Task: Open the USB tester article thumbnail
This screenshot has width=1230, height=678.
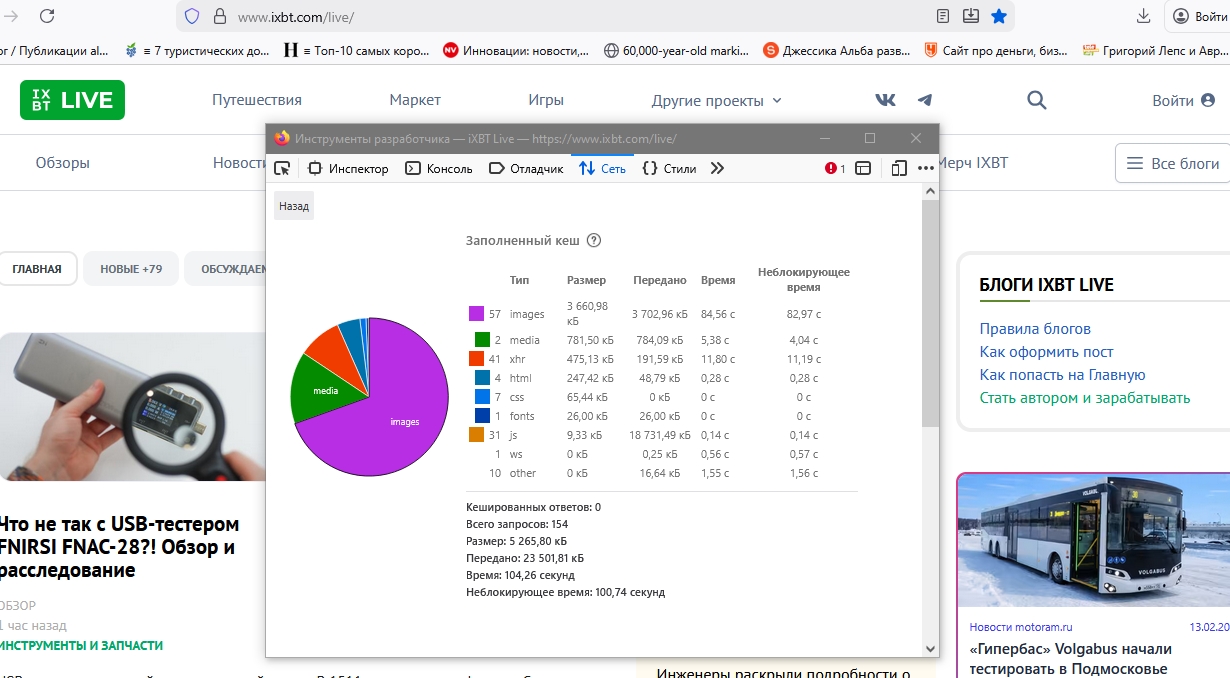Action: pos(132,407)
